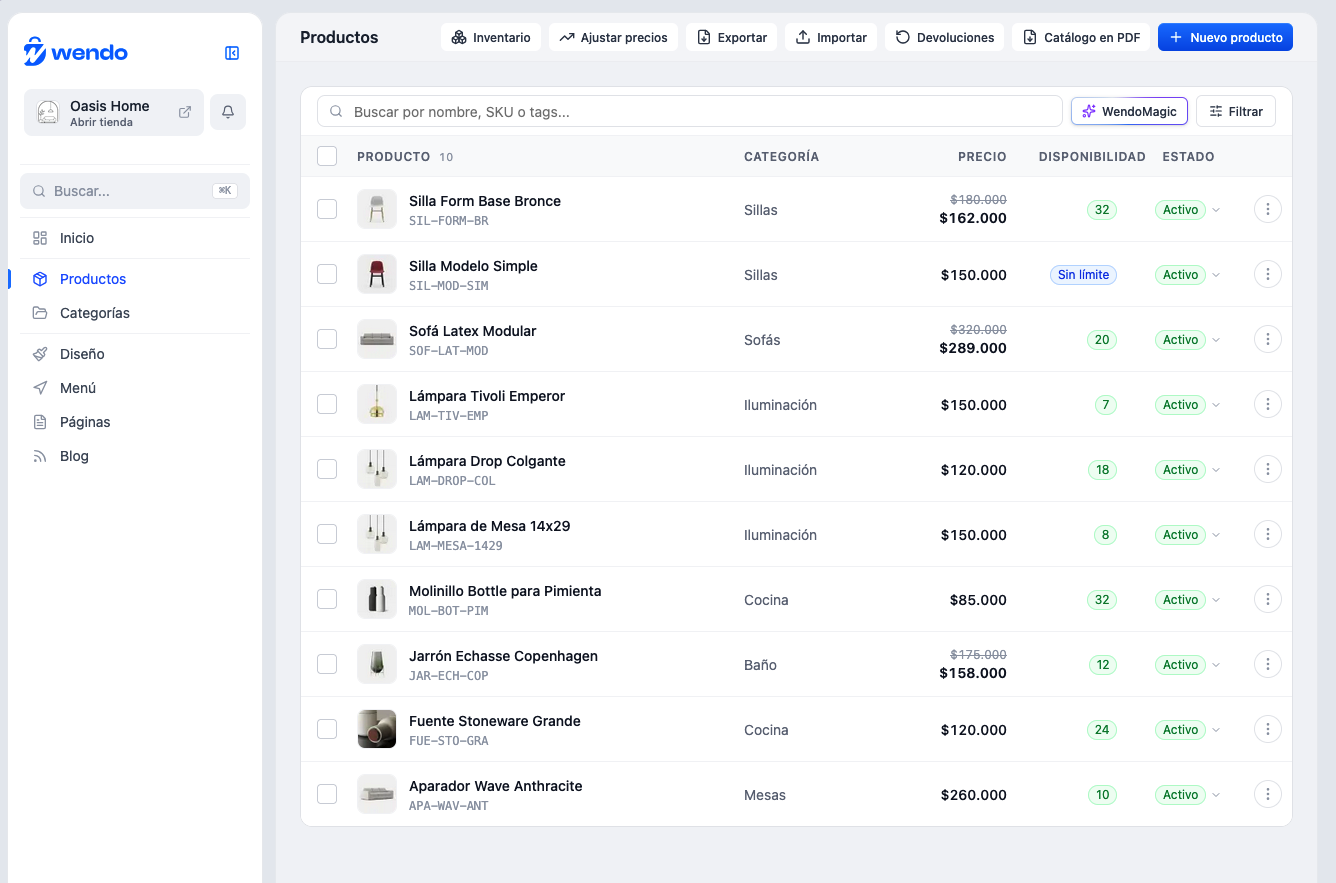
Task: Check the Jarrón Echasse Copenhagen row
Action: point(327,664)
